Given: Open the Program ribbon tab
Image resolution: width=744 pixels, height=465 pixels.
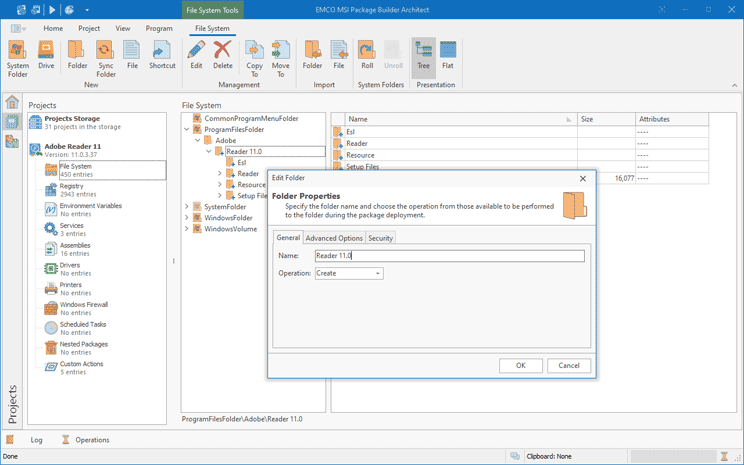Looking at the screenshot, I should tap(159, 28).
